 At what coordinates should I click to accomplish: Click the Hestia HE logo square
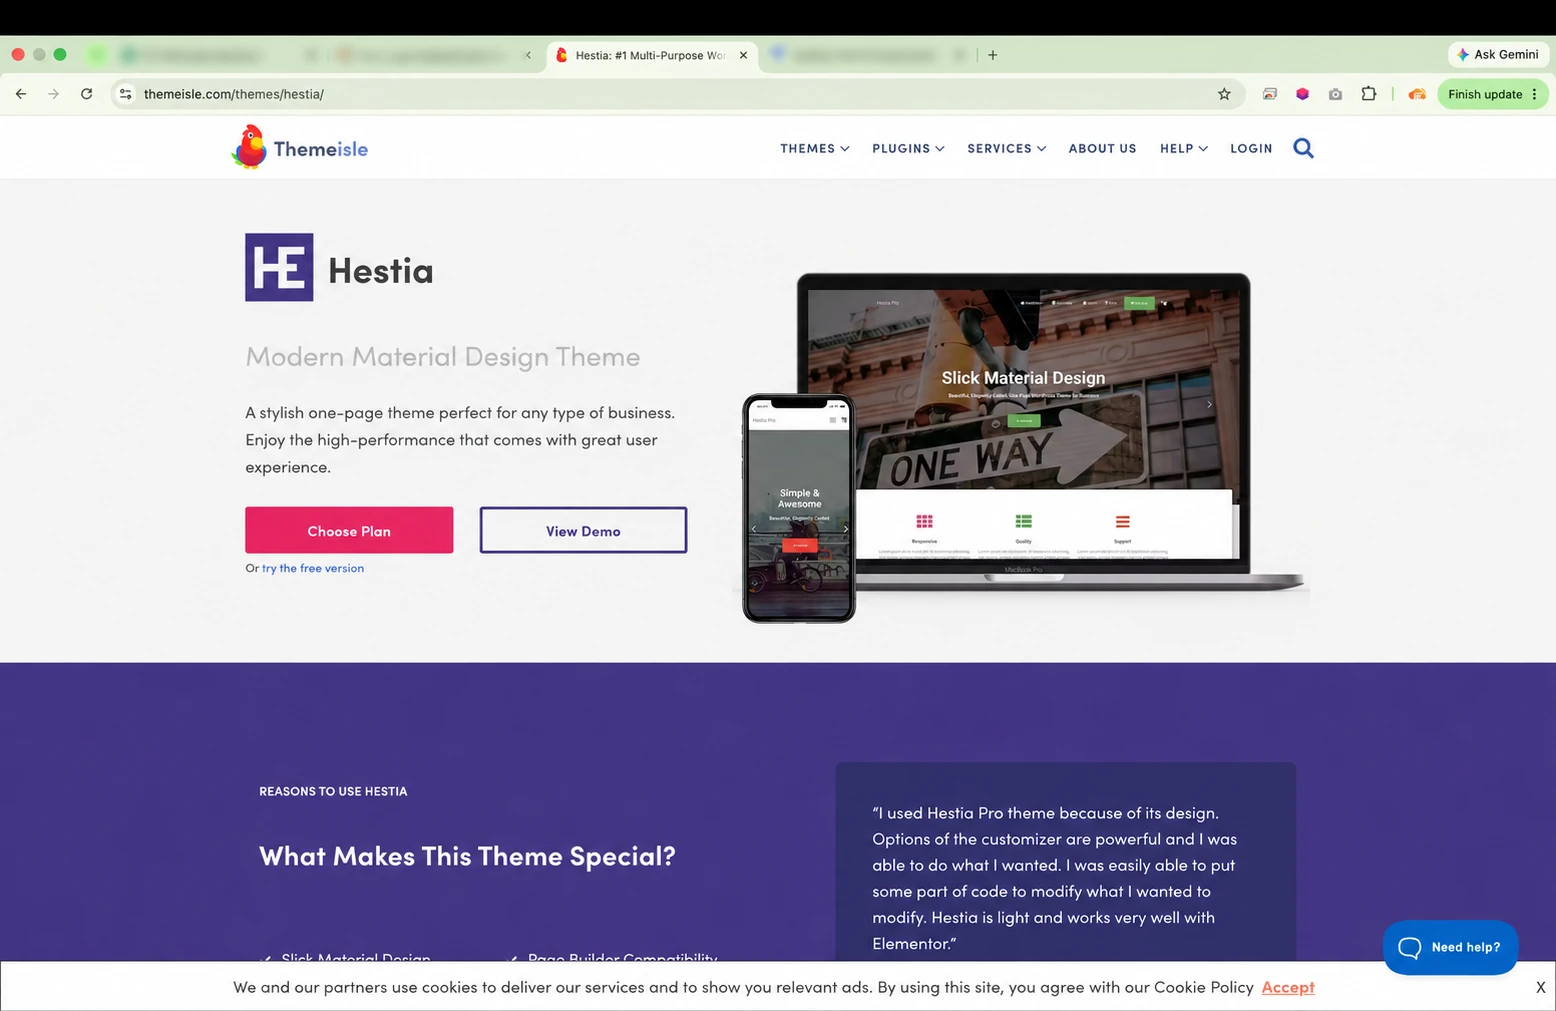[279, 267]
